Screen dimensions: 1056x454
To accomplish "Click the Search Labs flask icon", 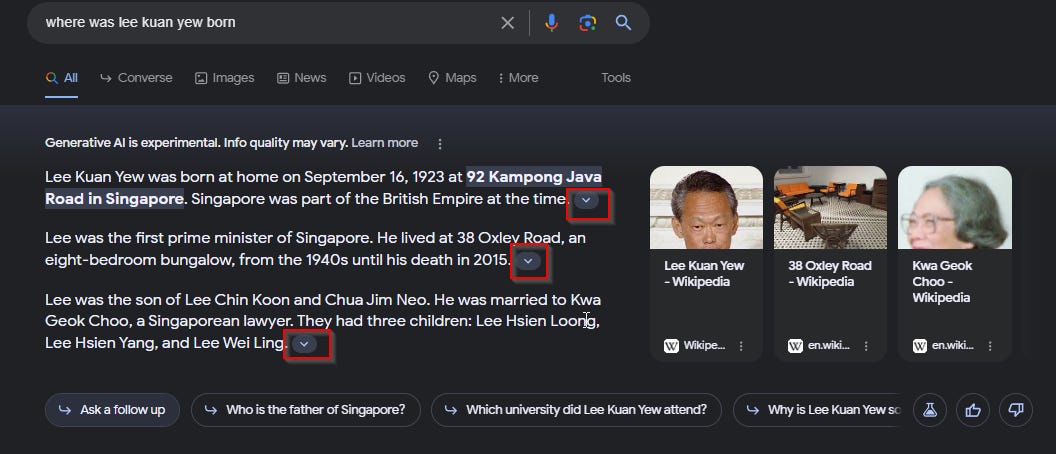I will pos(930,410).
